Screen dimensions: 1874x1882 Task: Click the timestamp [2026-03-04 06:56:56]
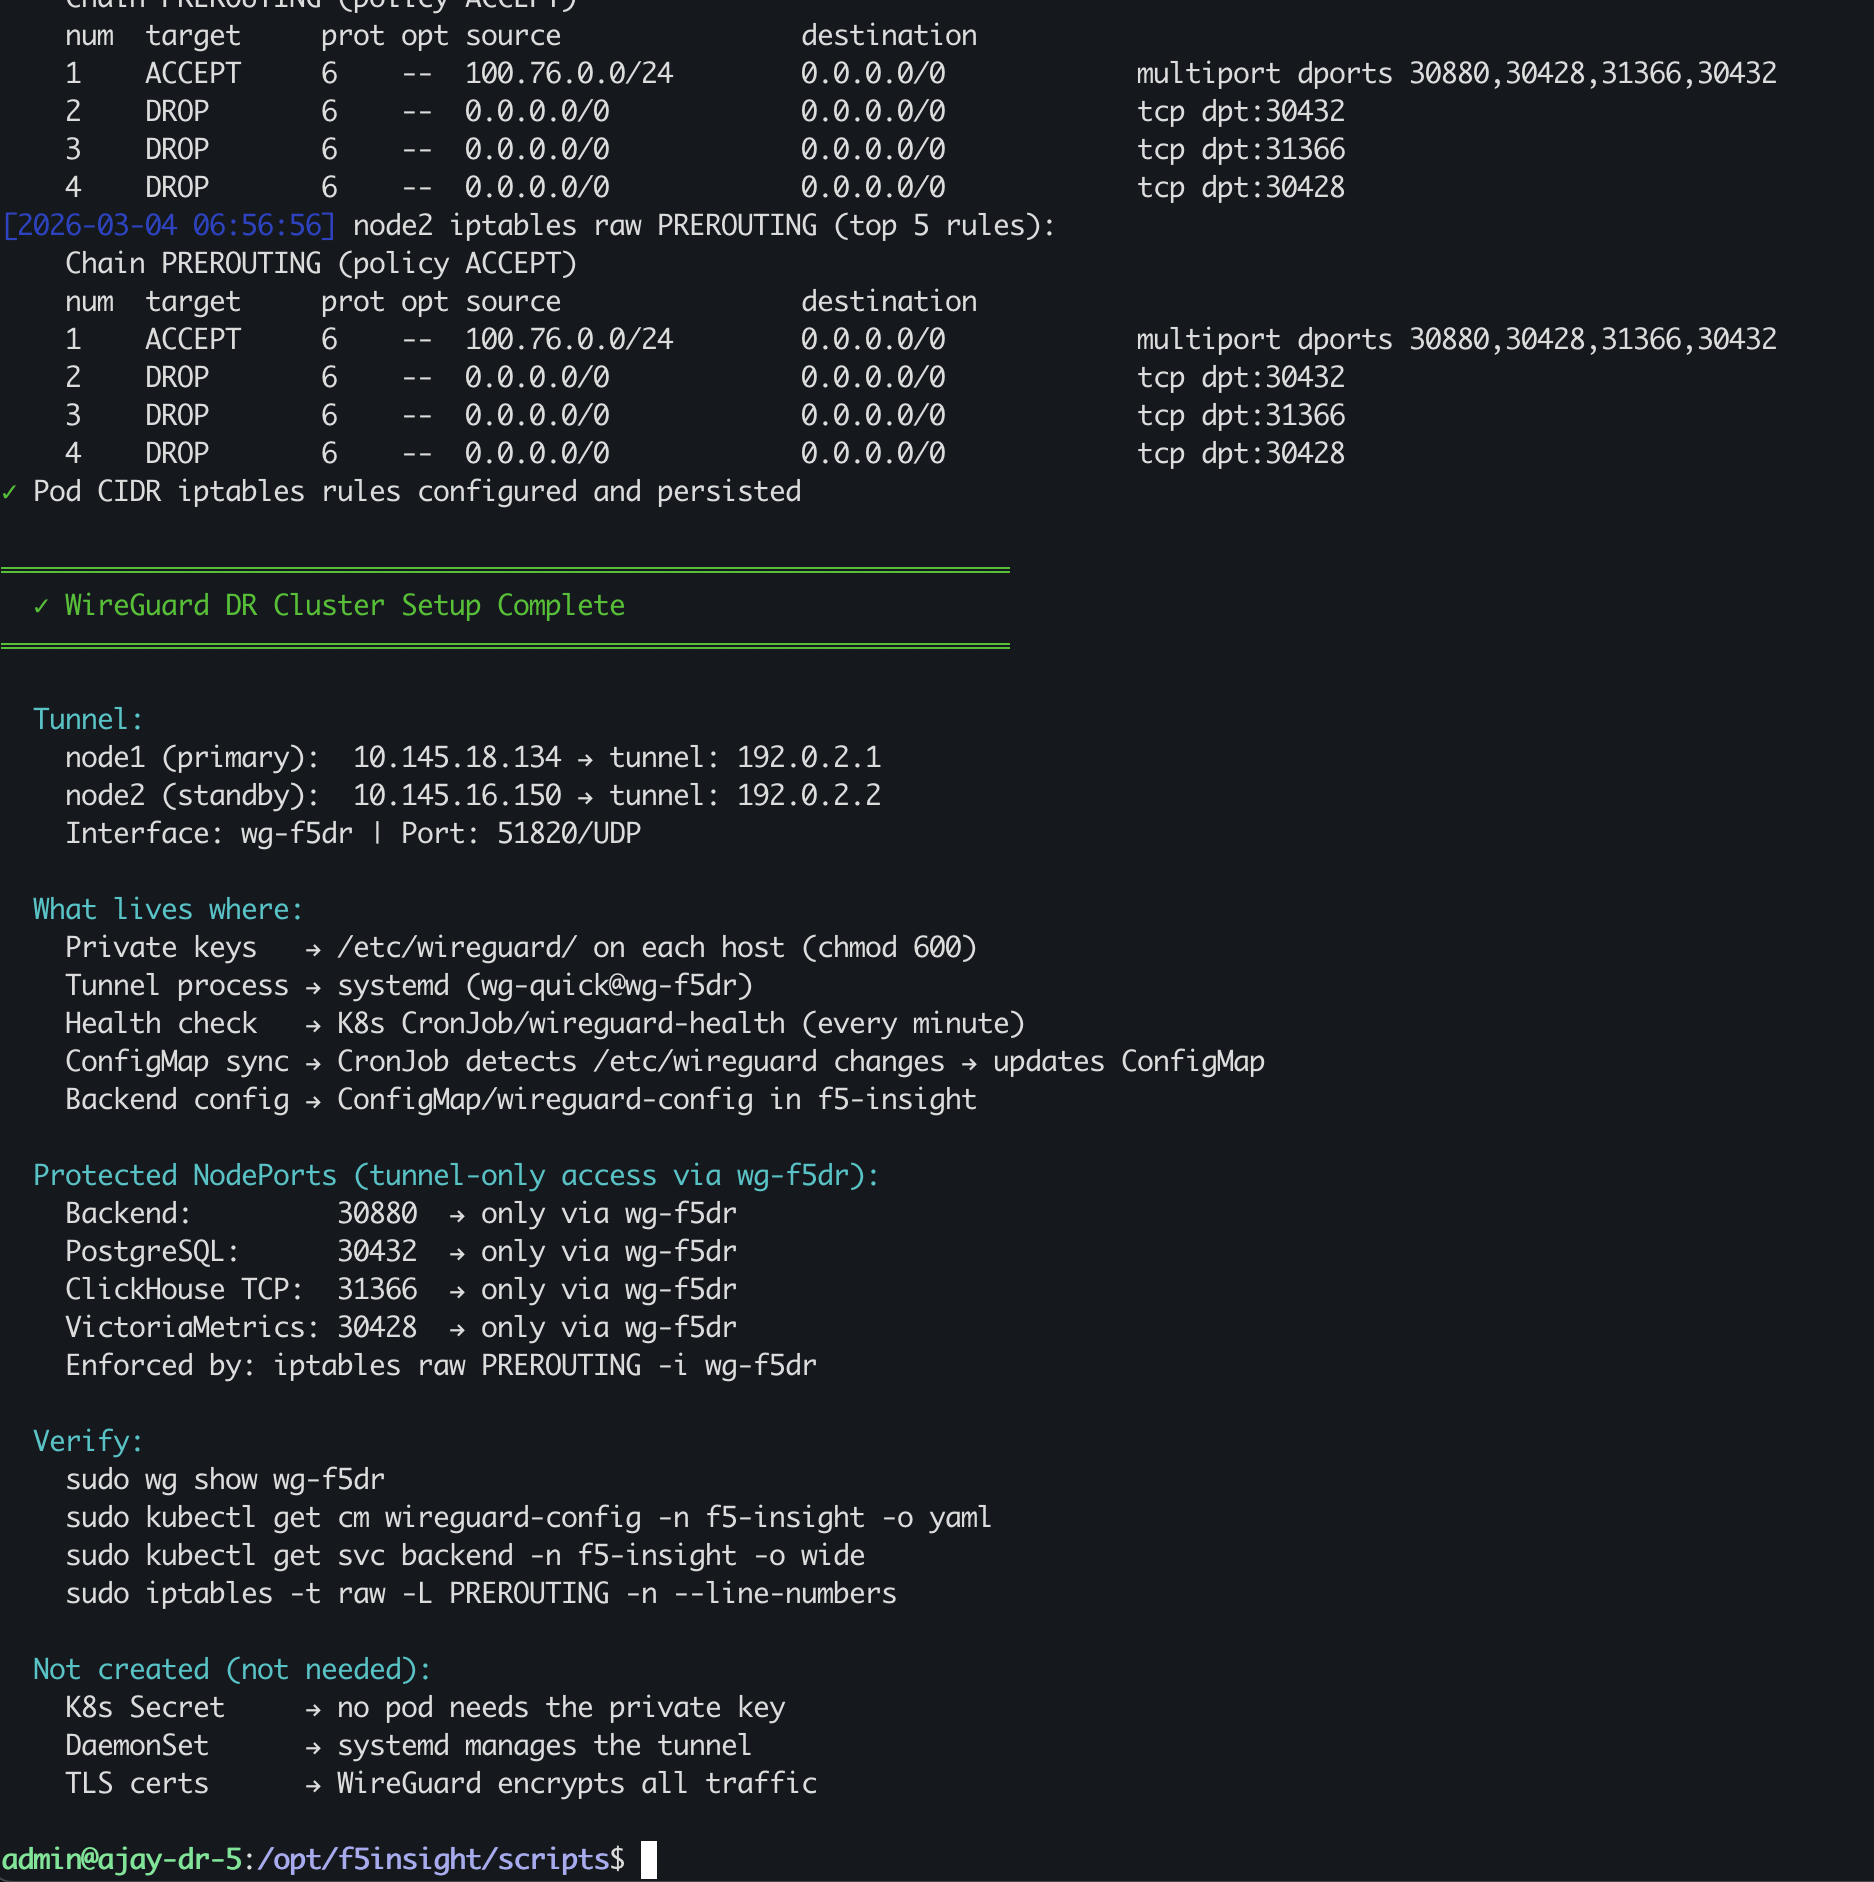[x=169, y=226]
